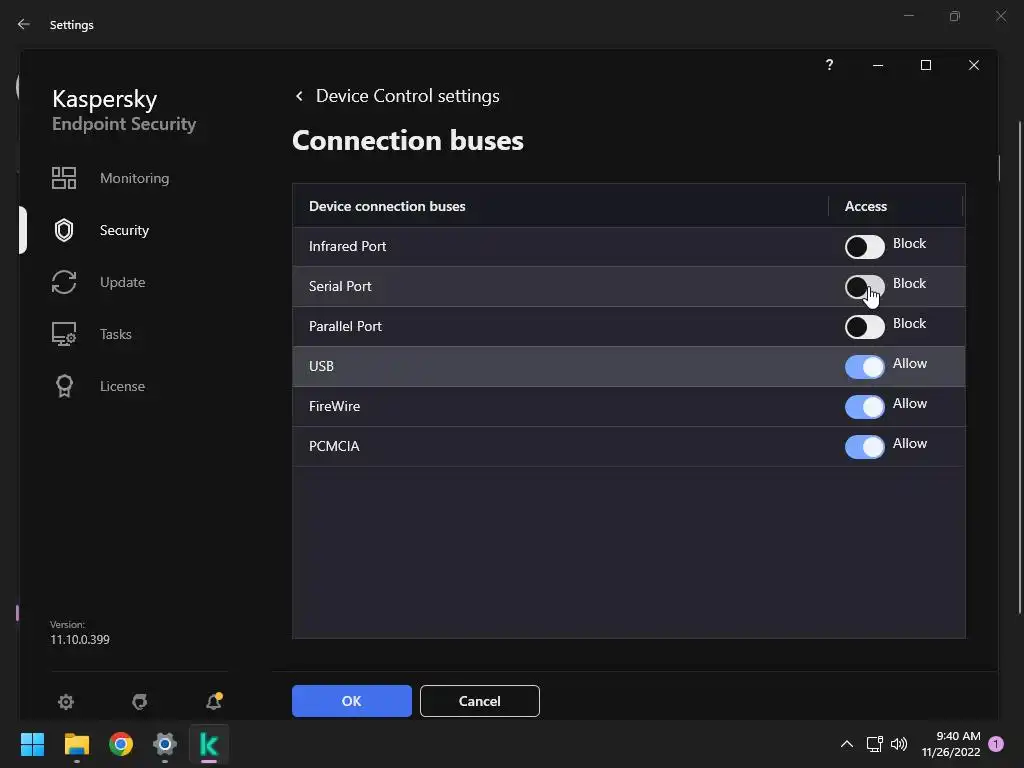The image size is (1024, 768).
Task: Toggle Parallel Port access switch
Action: pyautogui.click(x=865, y=327)
